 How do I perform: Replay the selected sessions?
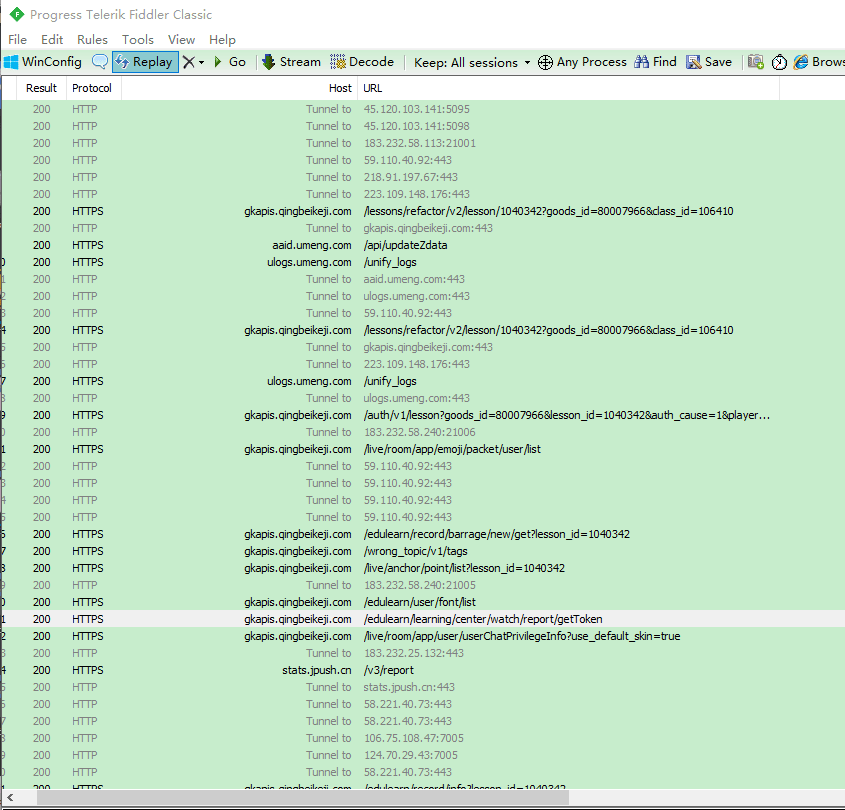click(x=145, y=62)
